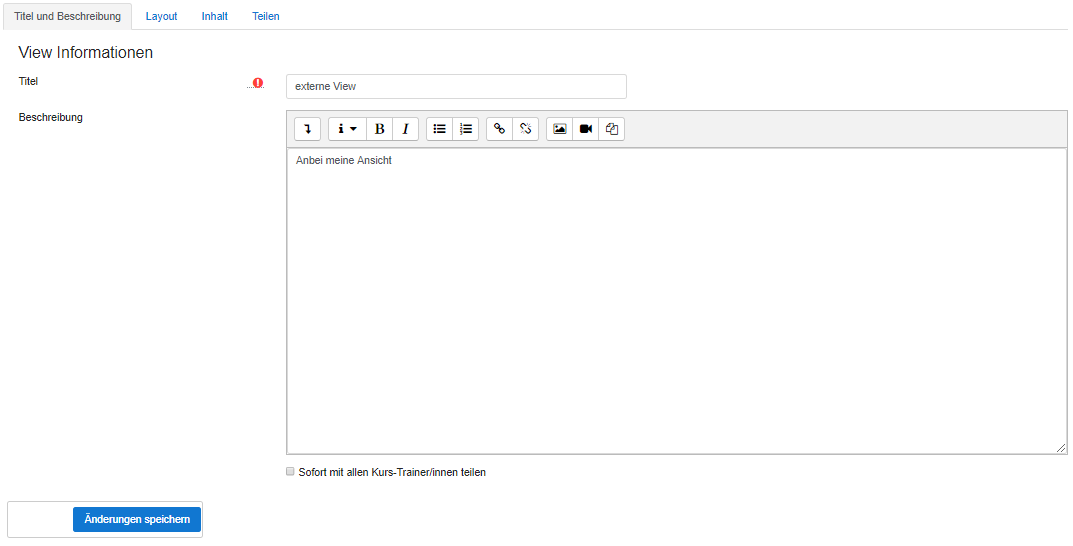Screen dimensions: 1073x546
Task: Insert media with the video icon
Action: 586,129
